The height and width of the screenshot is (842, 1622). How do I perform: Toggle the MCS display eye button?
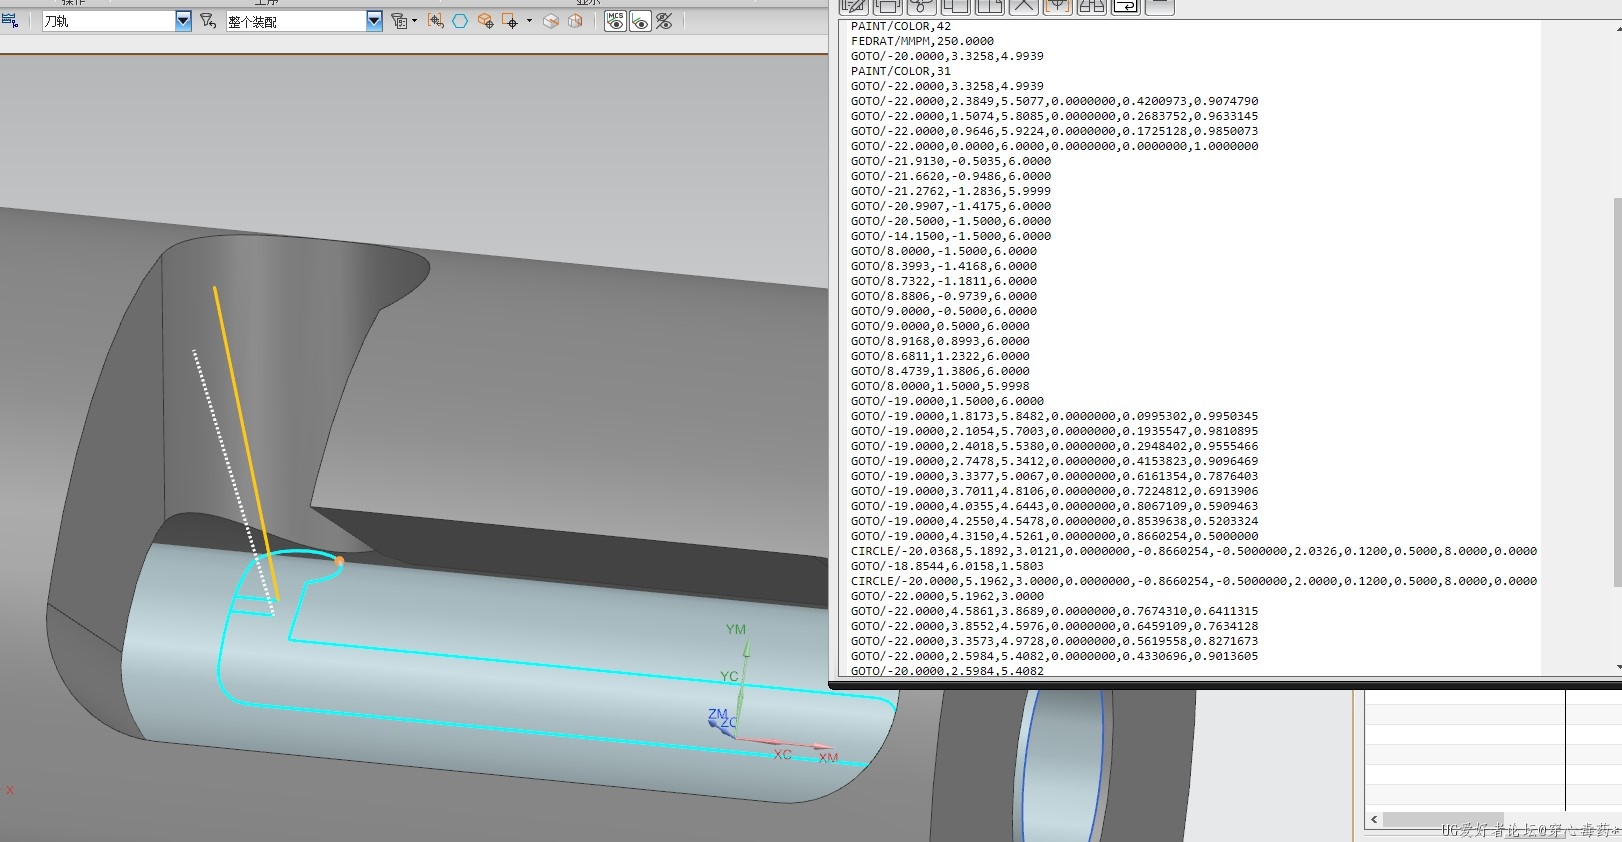click(615, 21)
